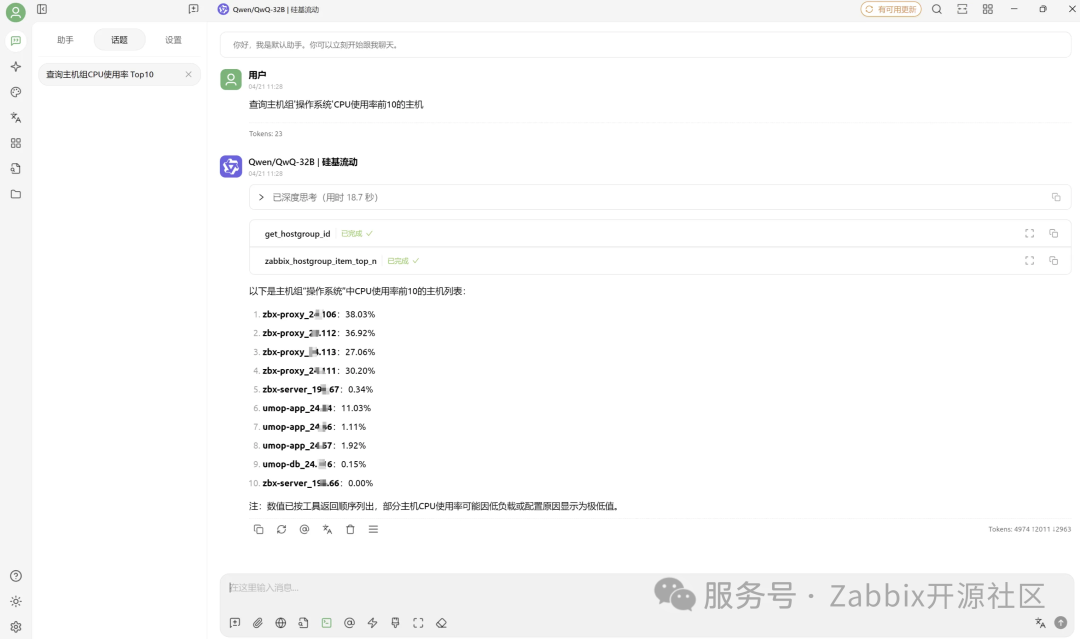Open the agents page via grid icon
The width and height of the screenshot is (1080, 639).
tap(16, 142)
